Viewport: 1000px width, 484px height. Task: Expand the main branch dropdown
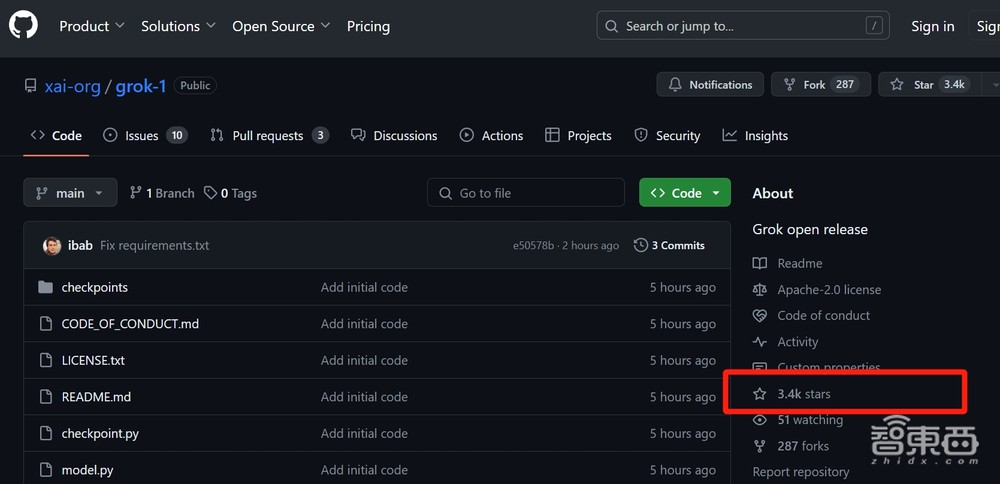click(x=70, y=193)
